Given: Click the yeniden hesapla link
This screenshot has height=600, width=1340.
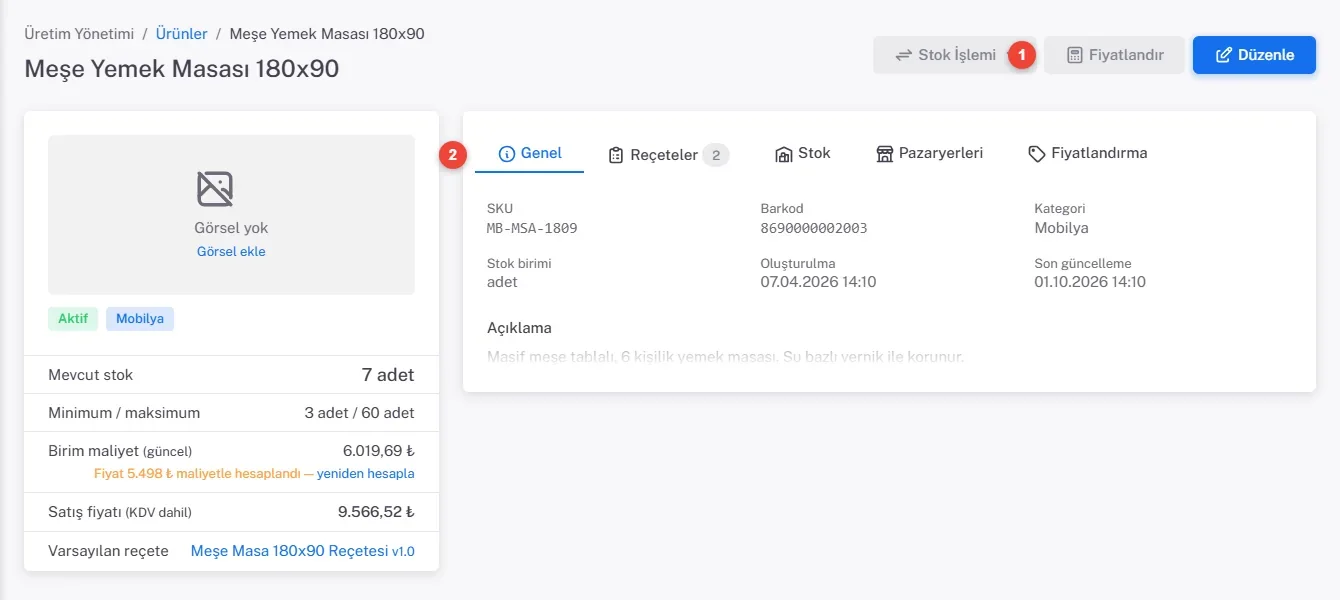Looking at the screenshot, I should pos(366,474).
